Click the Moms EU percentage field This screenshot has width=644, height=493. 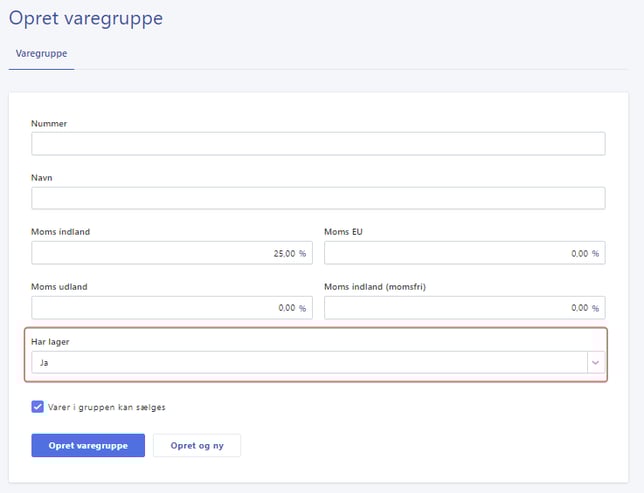pos(464,253)
